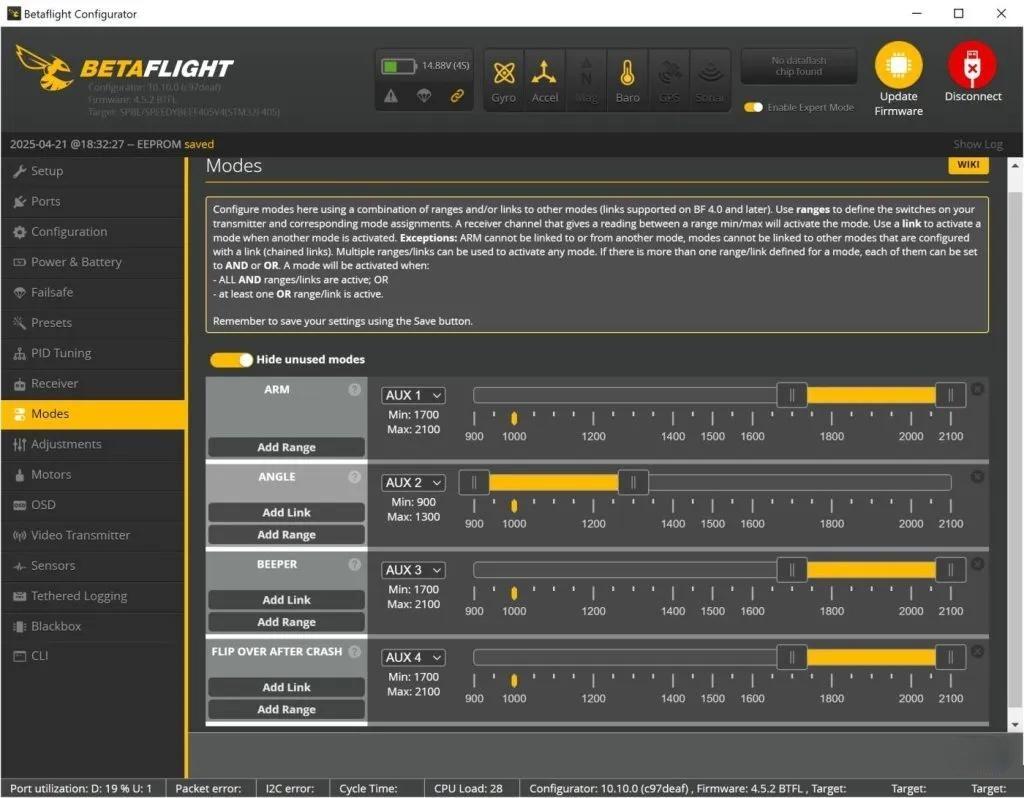Open the WIKI link for Modes
The image size is (1024, 798).
(968, 165)
